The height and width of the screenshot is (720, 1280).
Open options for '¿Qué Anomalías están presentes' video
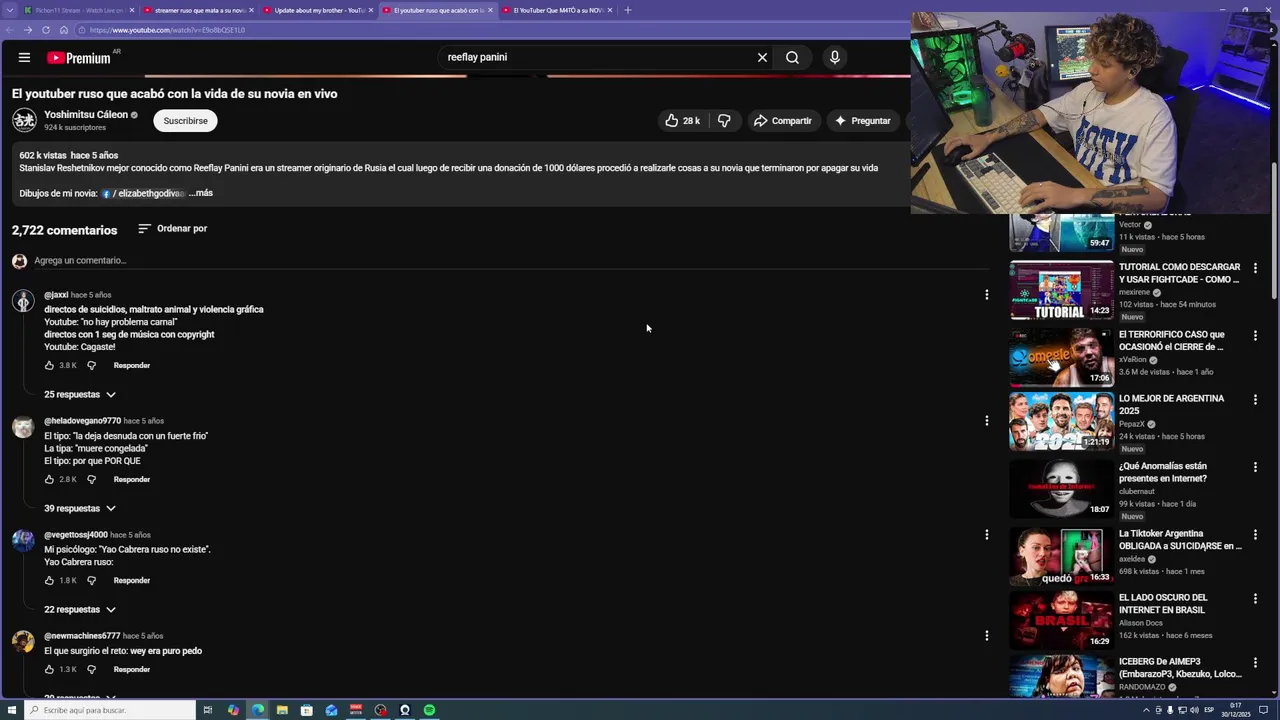1255,467
